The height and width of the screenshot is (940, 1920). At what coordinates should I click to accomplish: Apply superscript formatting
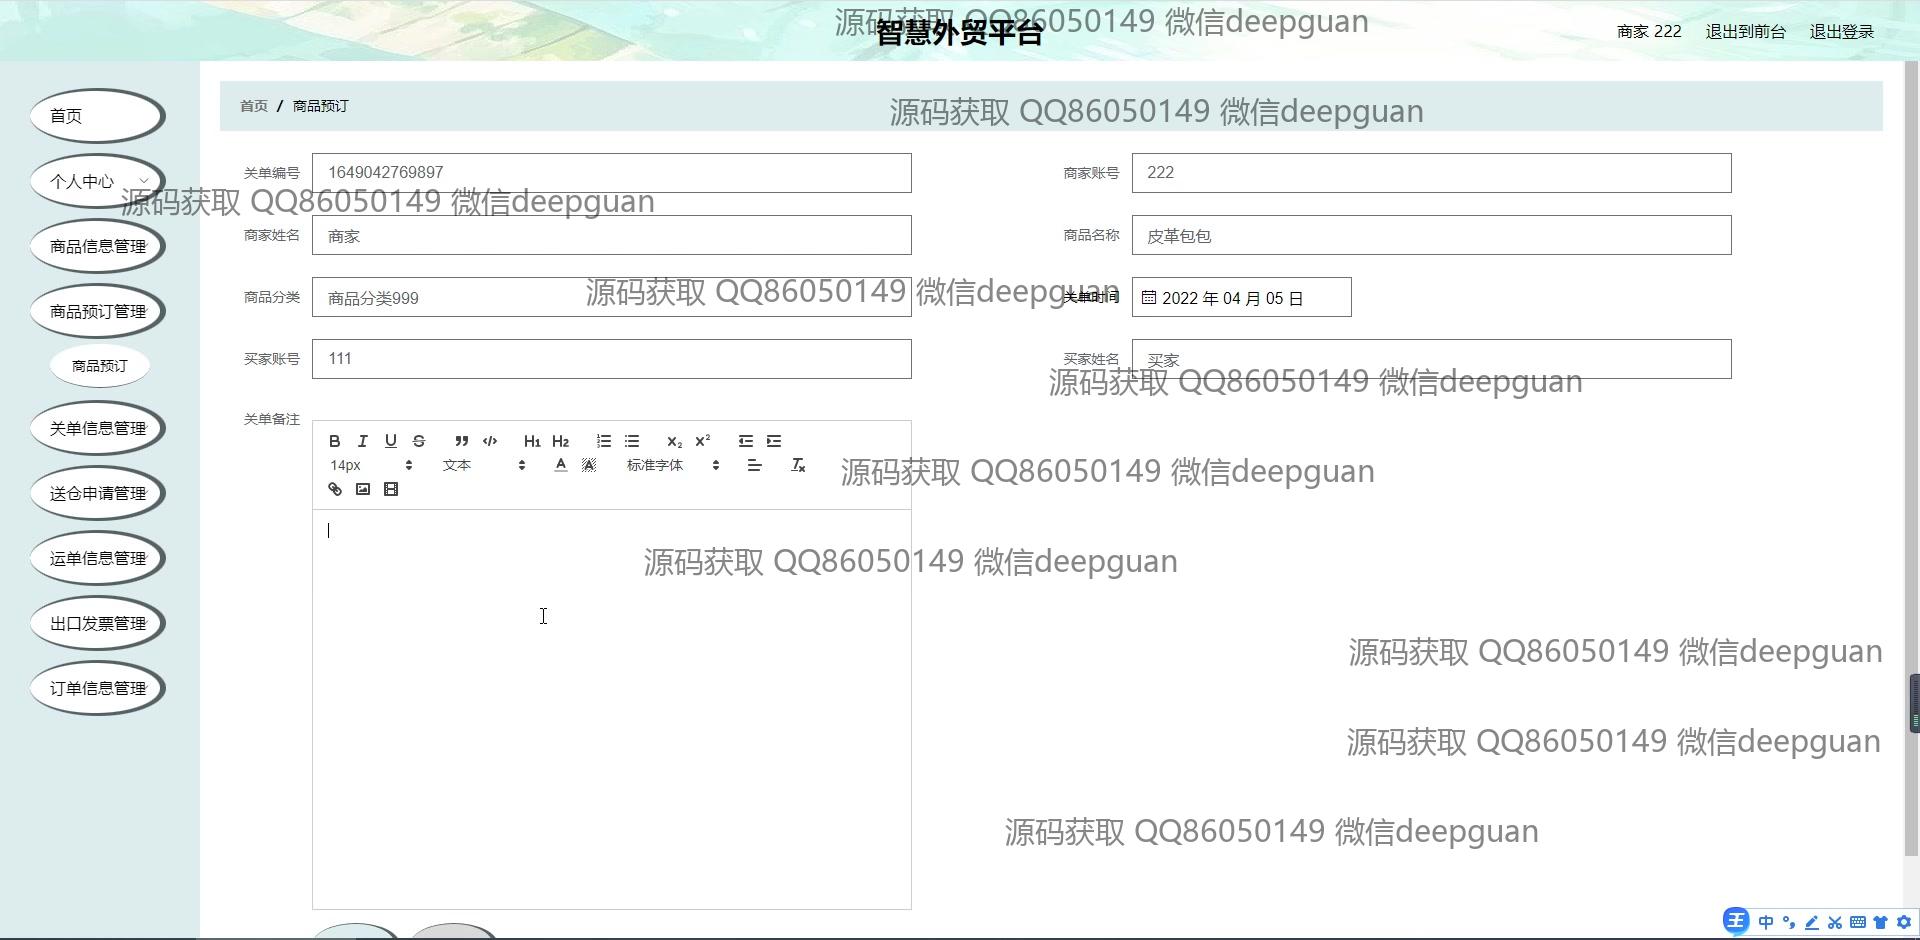[703, 441]
